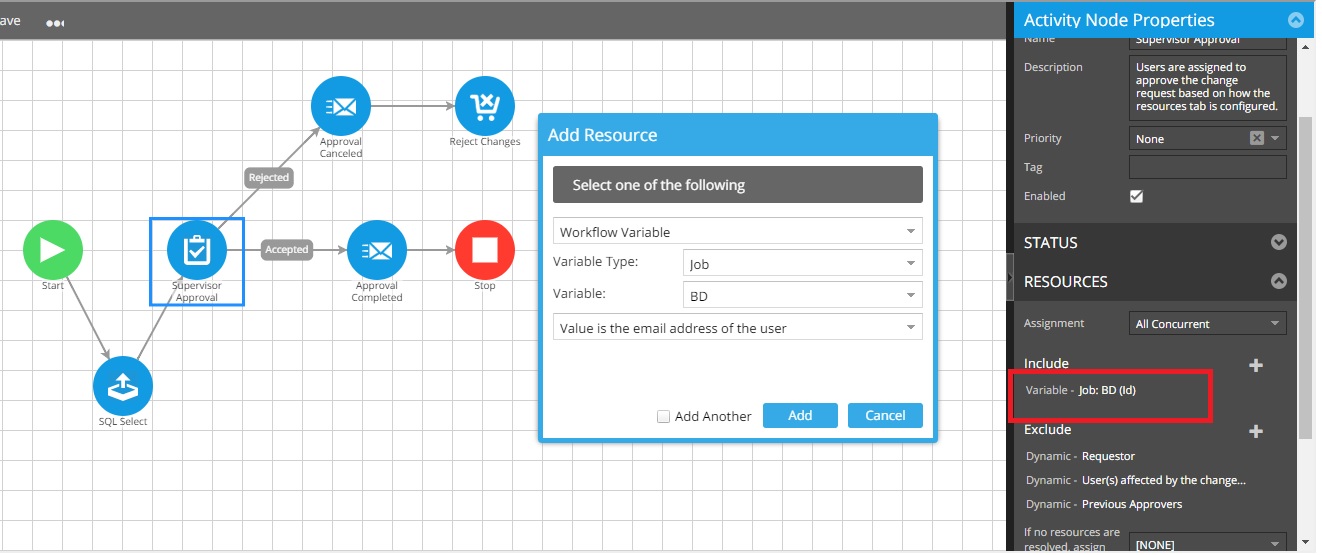
Task: Click the red Stop node
Action: (x=485, y=250)
